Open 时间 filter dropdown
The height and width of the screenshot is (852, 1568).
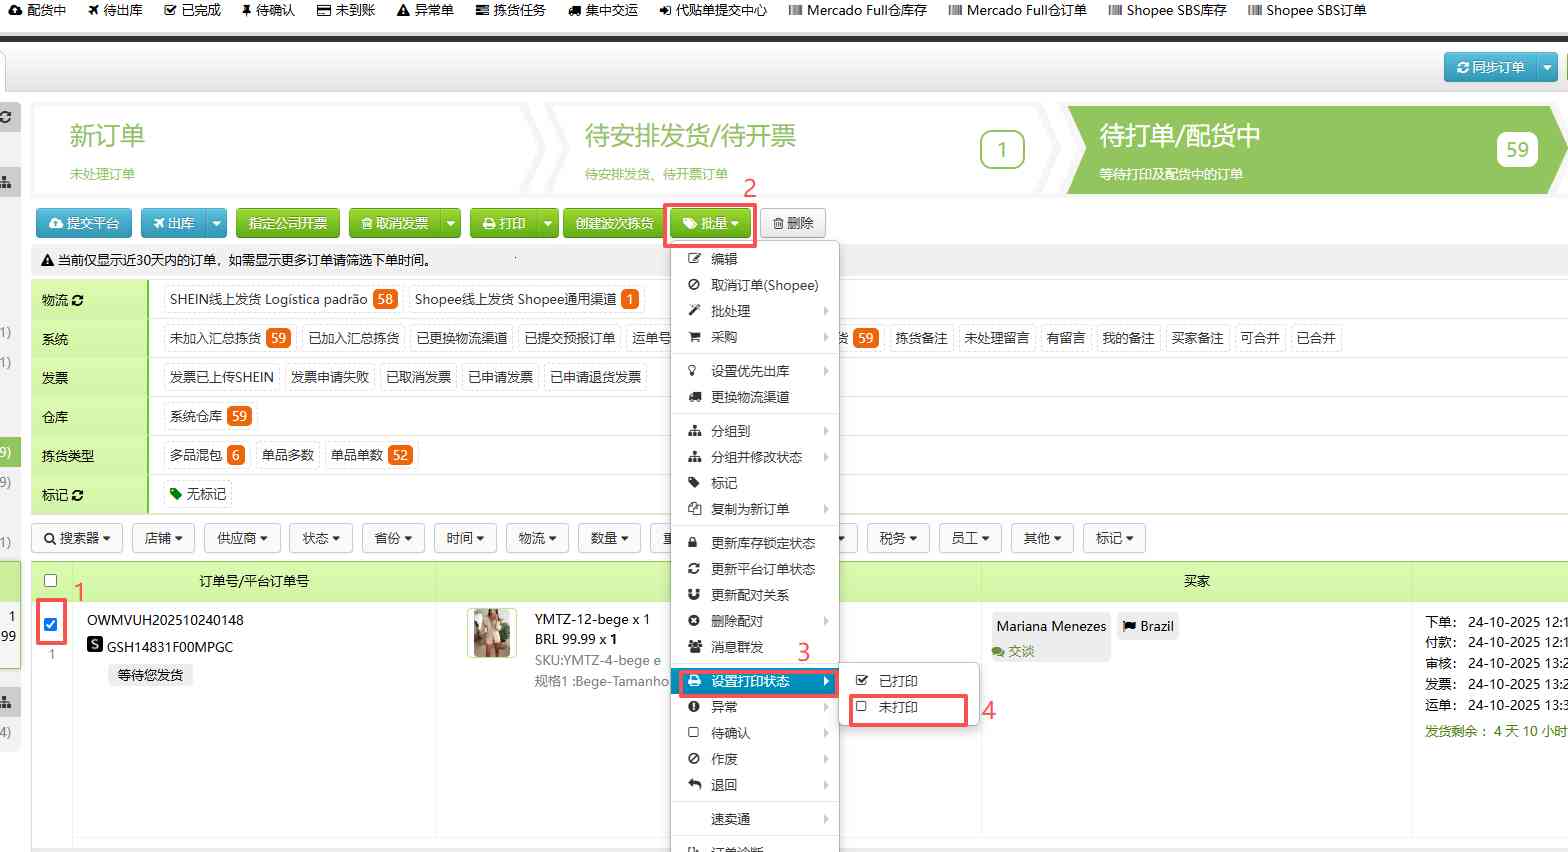465,538
